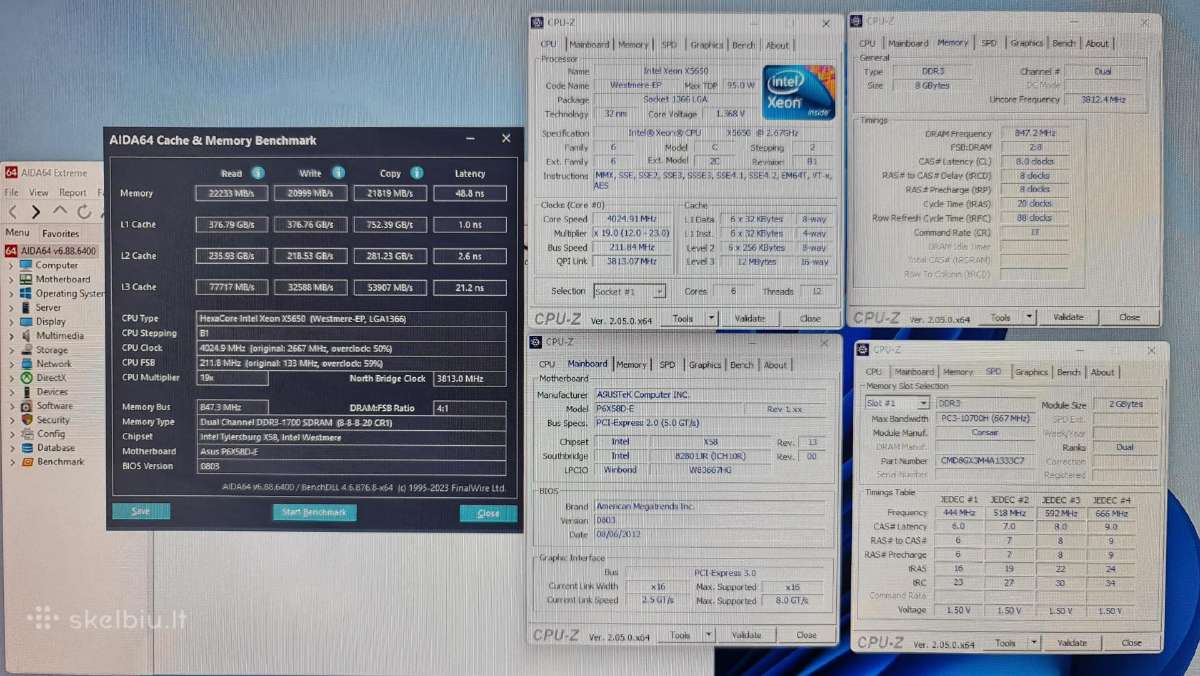Open the Slot #1 memory slot dropdown
This screenshot has height=676, width=1200.
922,403
